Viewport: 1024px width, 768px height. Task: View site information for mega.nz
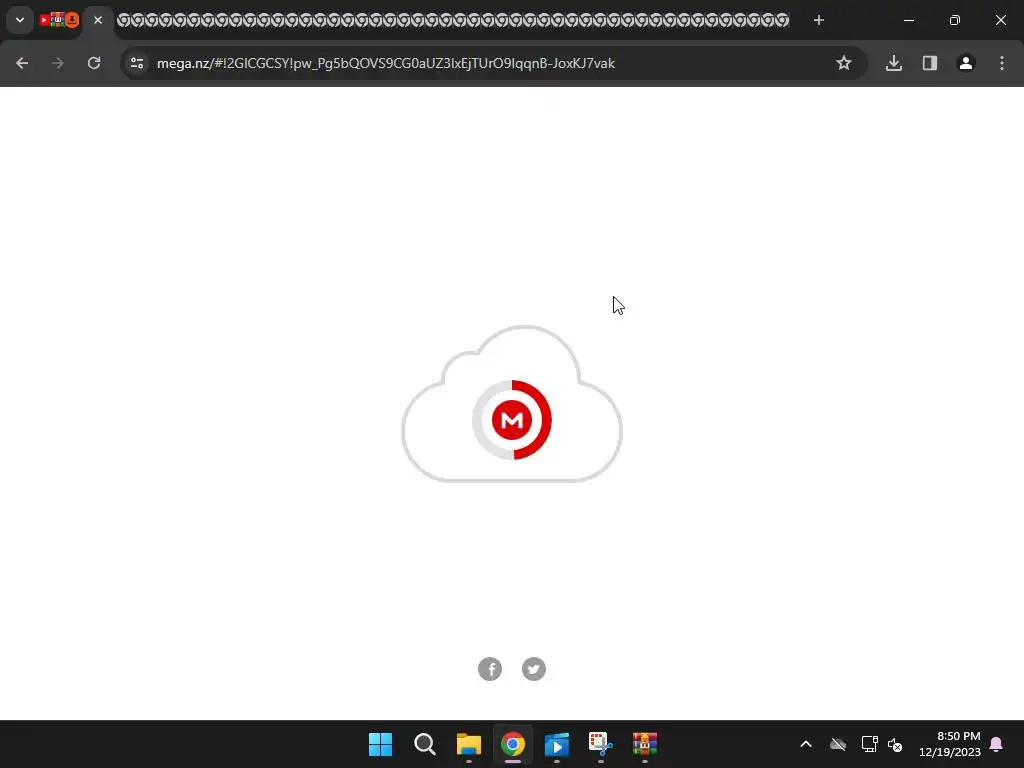coord(137,63)
